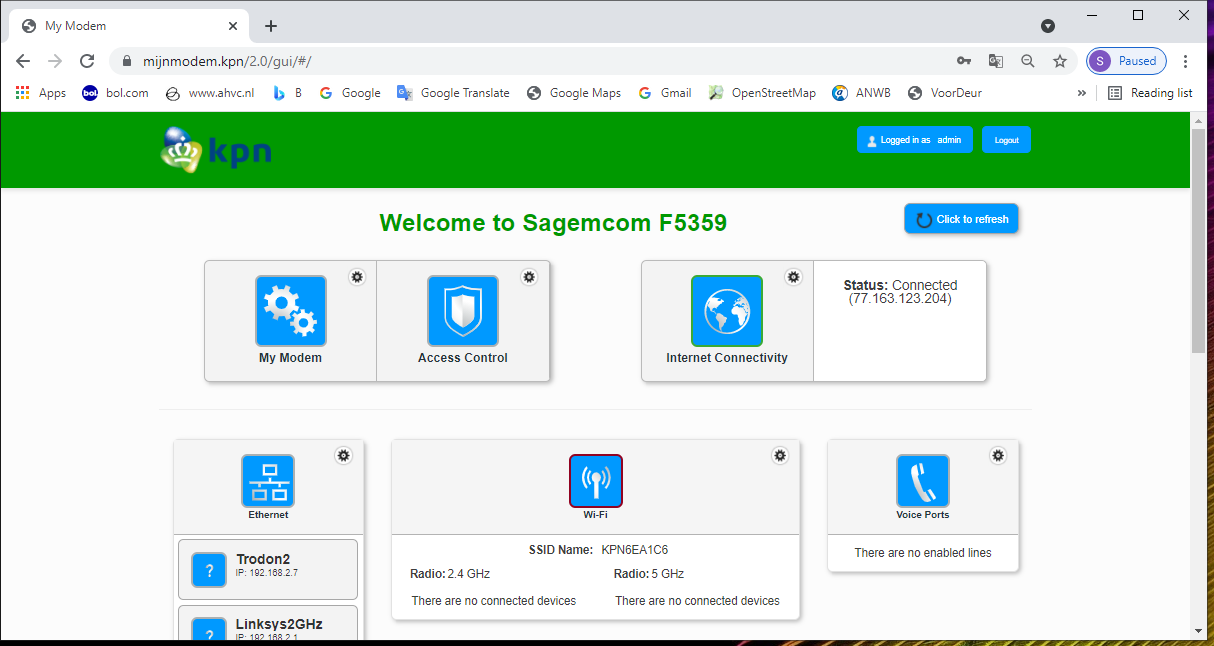
Task: Close the My Modem tab
Action: click(x=232, y=26)
